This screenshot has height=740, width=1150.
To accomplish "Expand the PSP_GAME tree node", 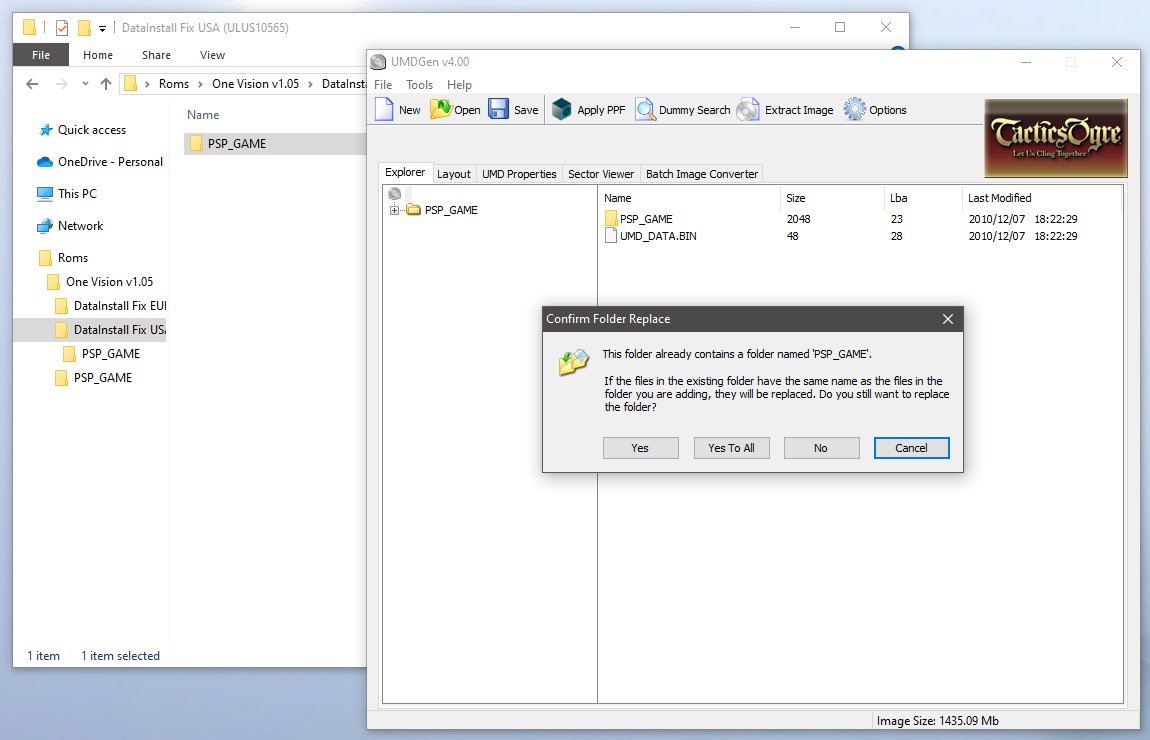I will pos(395,210).
